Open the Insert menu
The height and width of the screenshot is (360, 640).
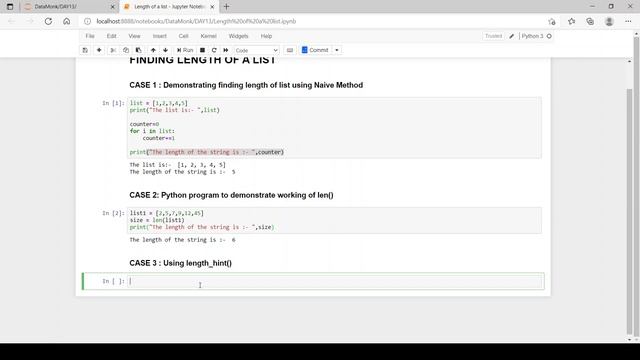coord(160,36)
